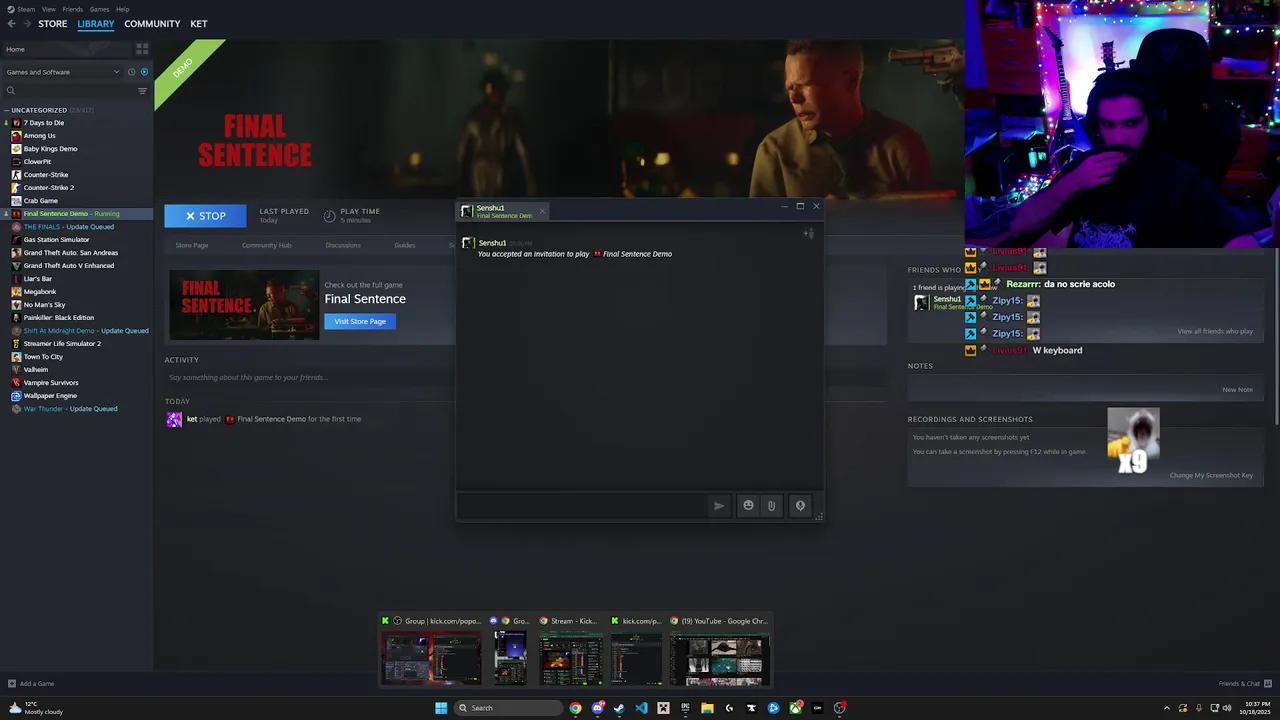Go to the COMMUNITY tab
This screenshot has height=720, width=1280.
[x=152, y=24]
